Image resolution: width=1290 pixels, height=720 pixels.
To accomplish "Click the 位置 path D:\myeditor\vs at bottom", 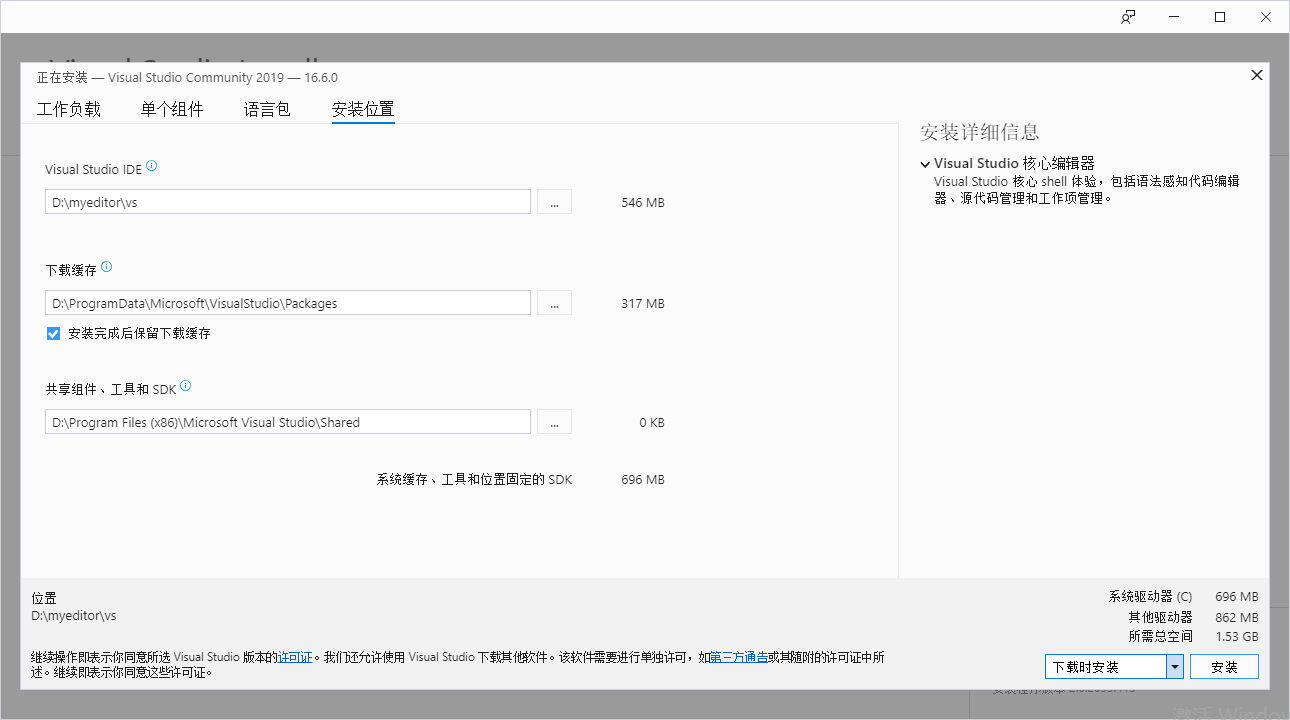I will [74, 616].
